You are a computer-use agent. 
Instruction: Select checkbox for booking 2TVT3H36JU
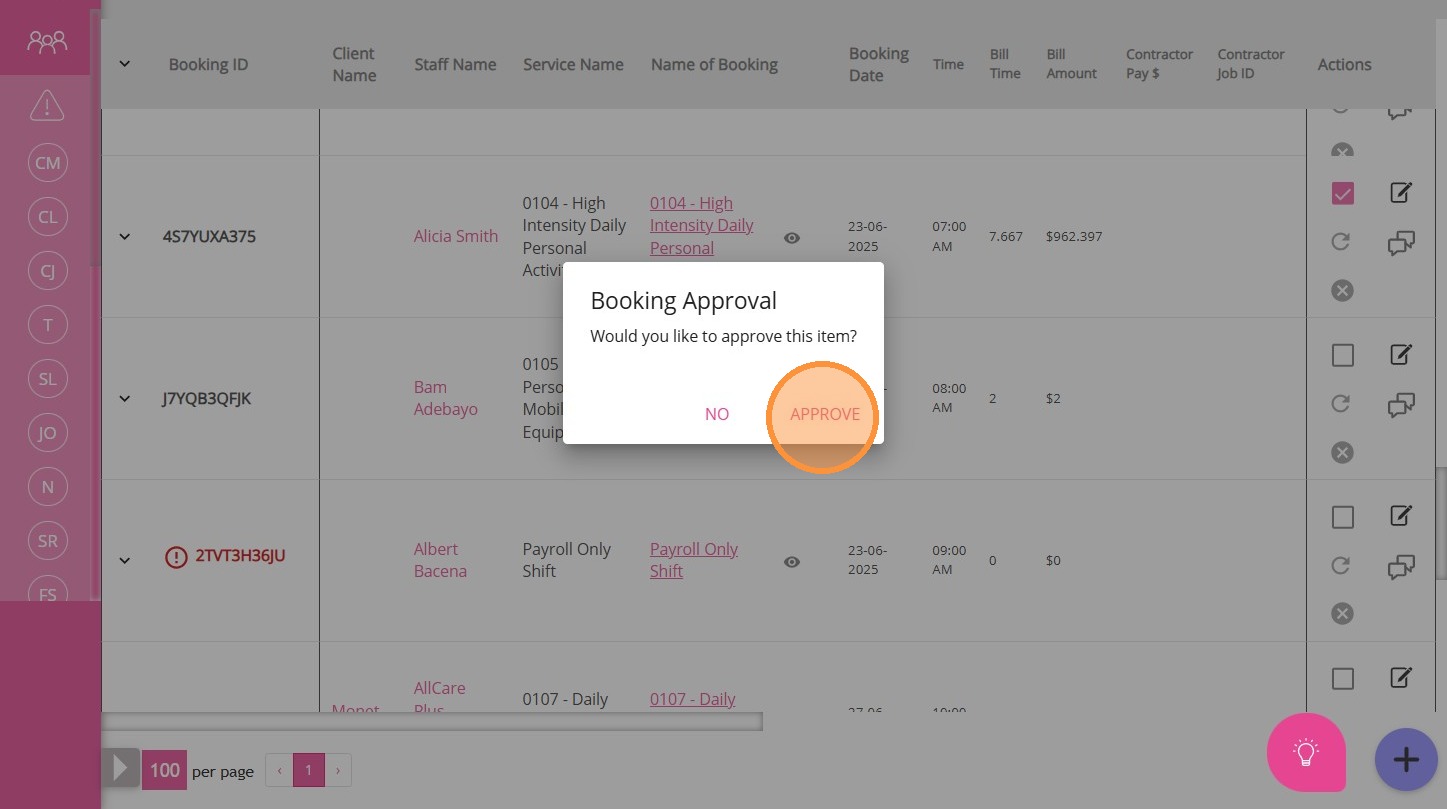pyautogui.click(x=1342, y=517)
